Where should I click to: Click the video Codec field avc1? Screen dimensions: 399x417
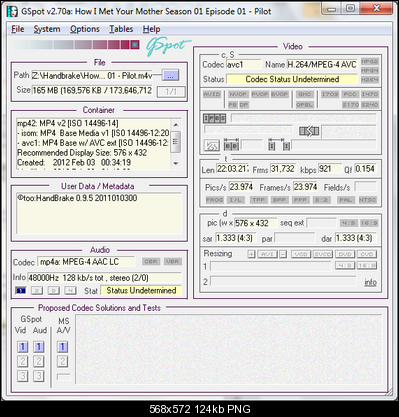pyautogui.click(x=244, y=65)
